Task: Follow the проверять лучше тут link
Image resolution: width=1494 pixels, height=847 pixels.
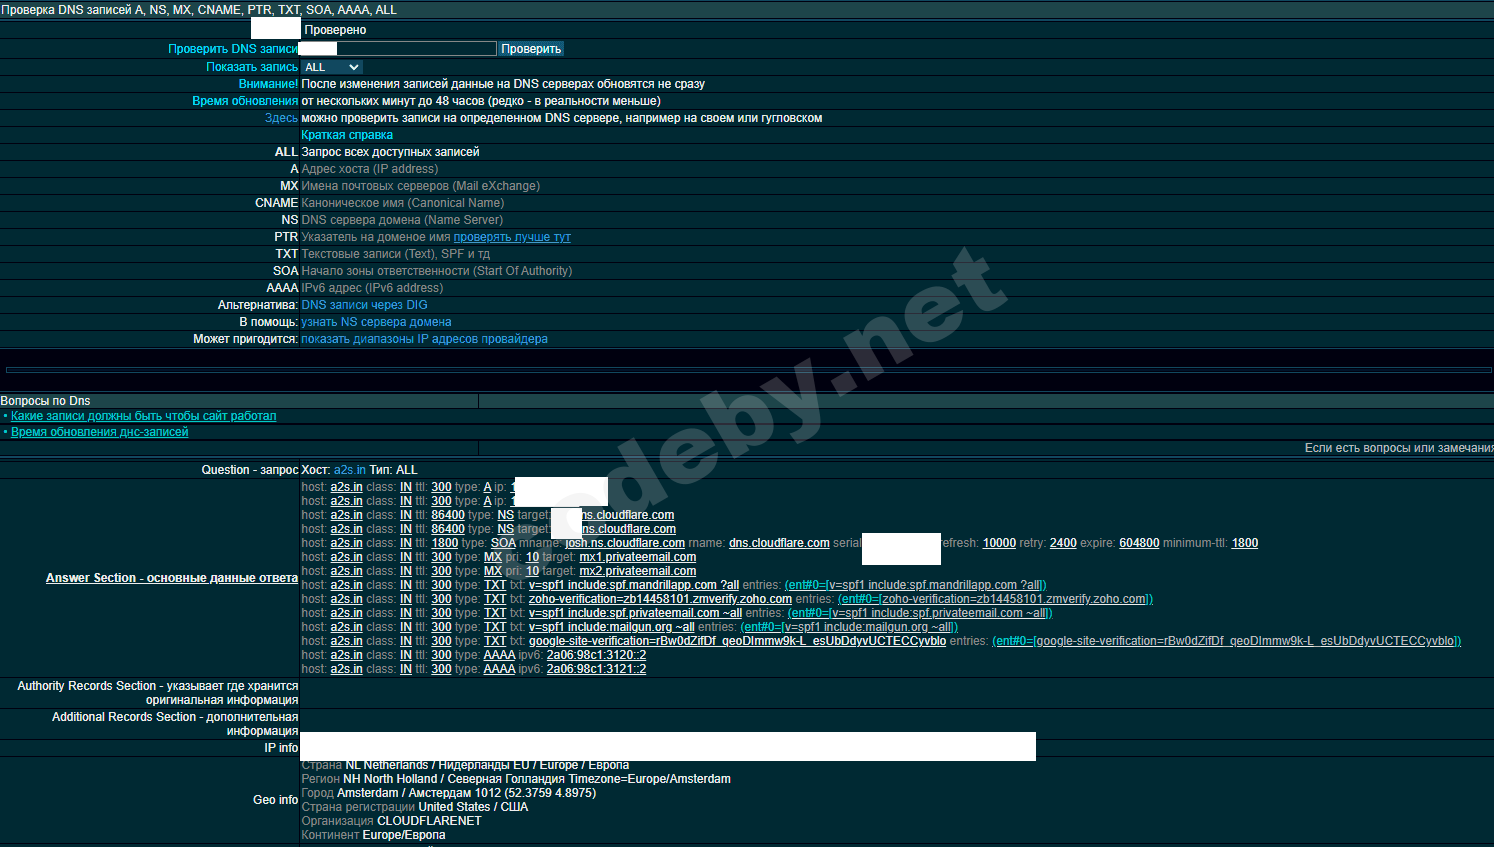Action: (512, 237)
